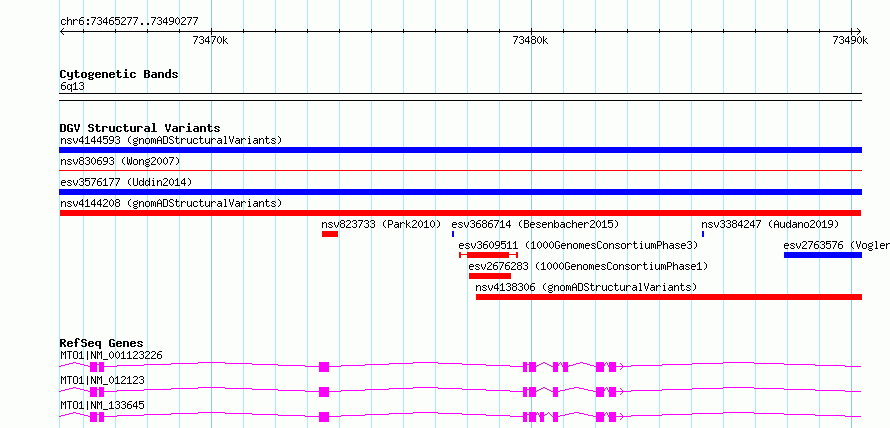Select the esv2676283 (1000GenomesConsortiumPhase1) label
890x428 pixels.
click(x=588, y=266)
